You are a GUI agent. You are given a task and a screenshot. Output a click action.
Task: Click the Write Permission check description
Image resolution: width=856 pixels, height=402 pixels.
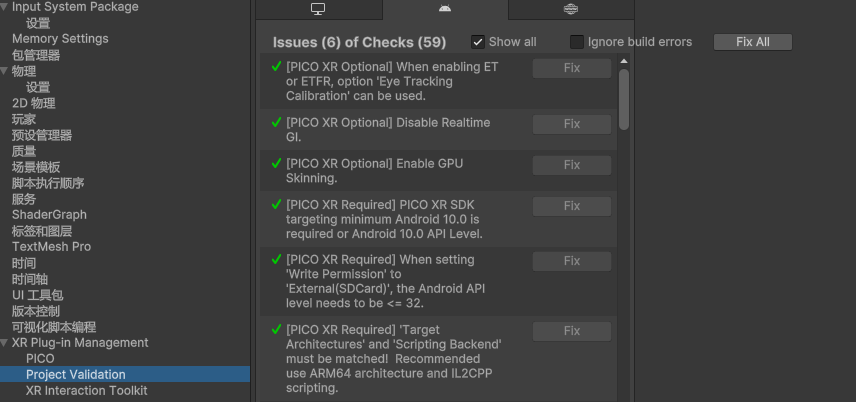tap(385, 281)
